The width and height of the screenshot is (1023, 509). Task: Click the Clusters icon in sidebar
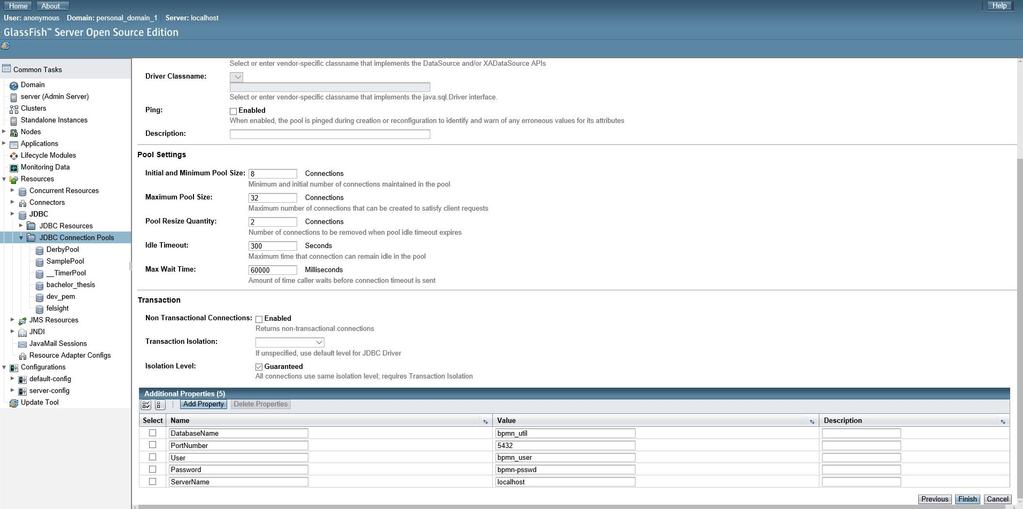(14, 108)
